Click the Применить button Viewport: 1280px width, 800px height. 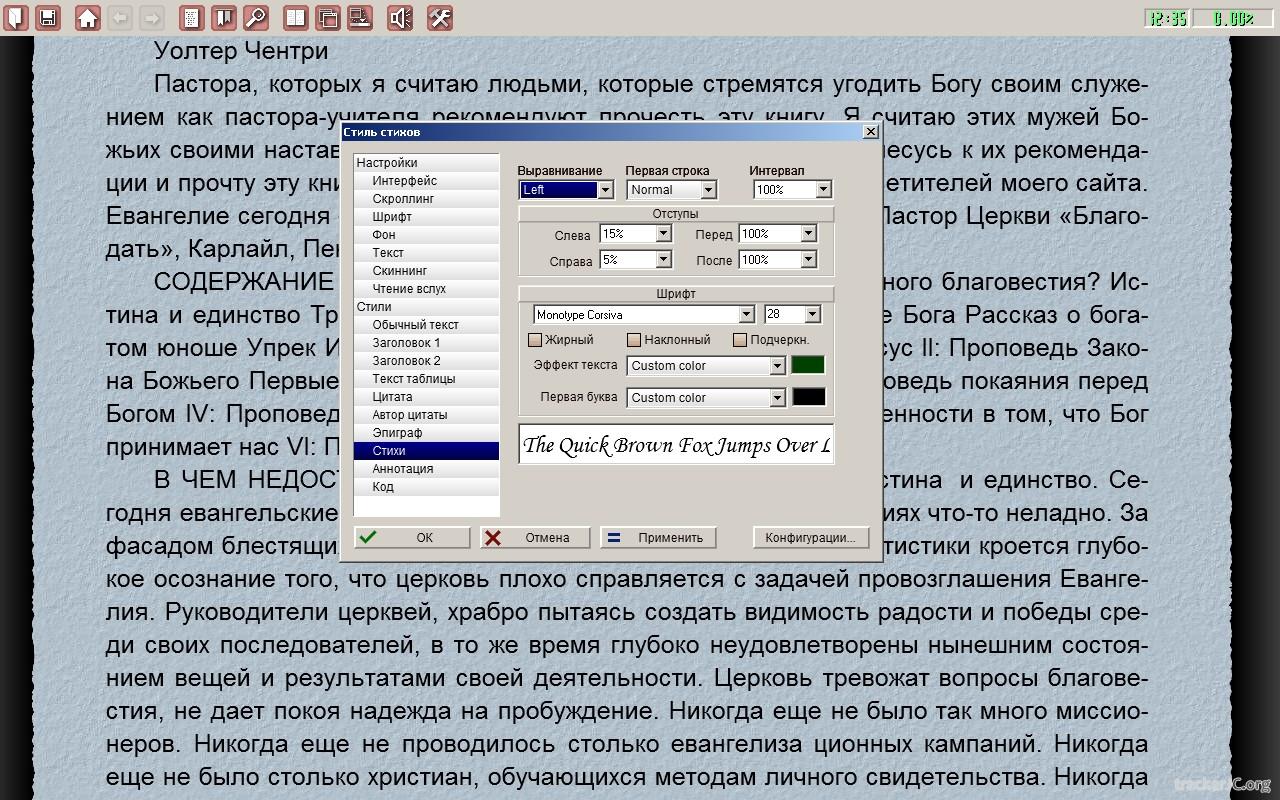pyautogui.click(x=658, y=537)
